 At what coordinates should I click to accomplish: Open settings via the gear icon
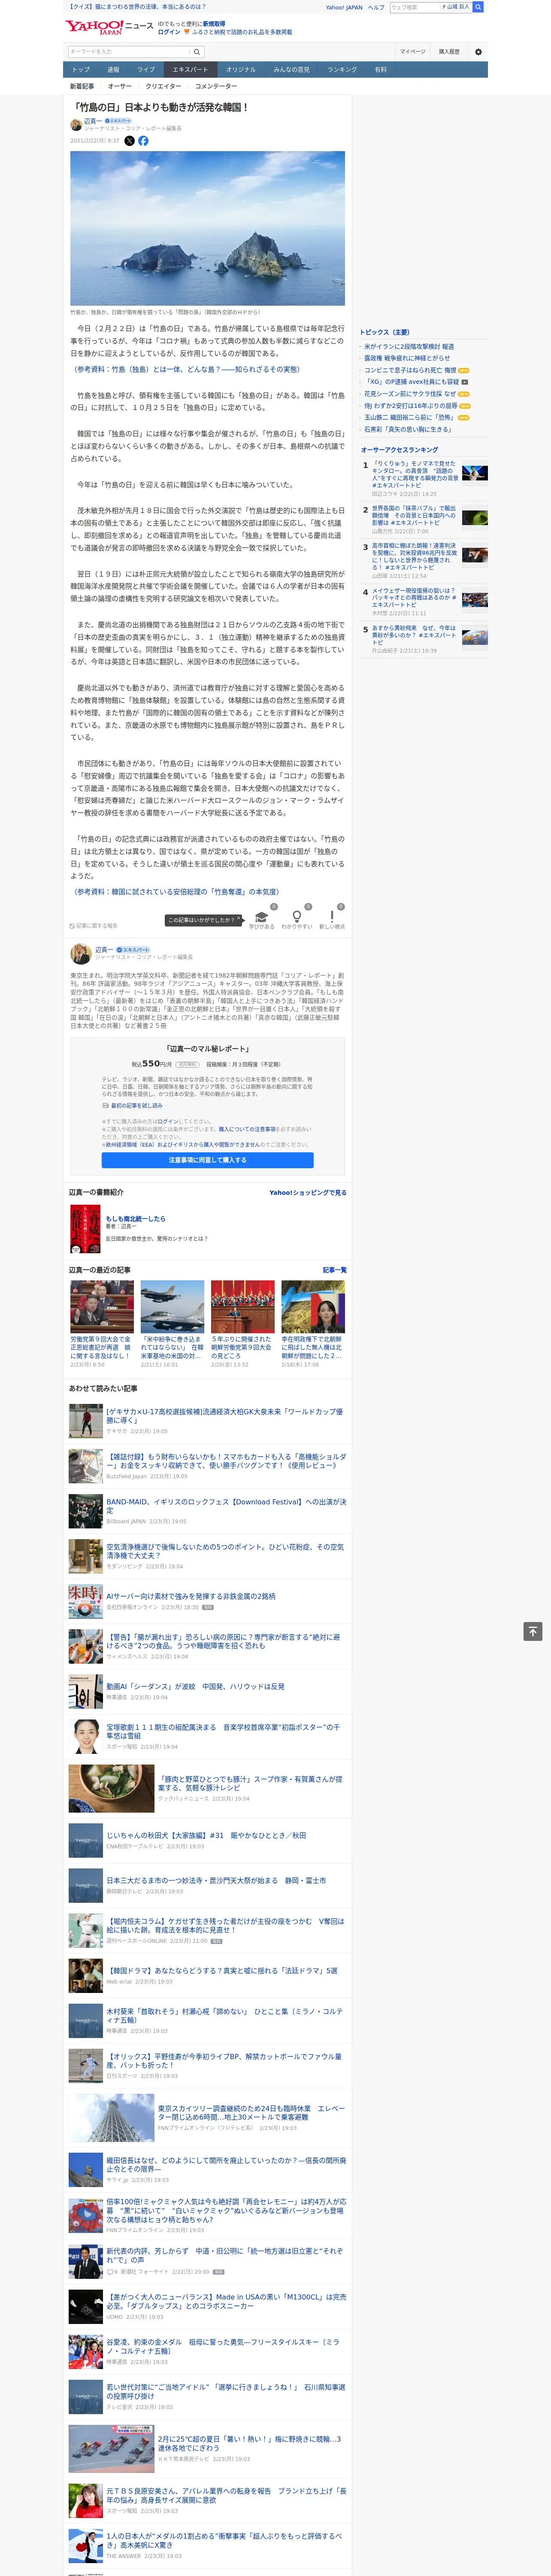click(x=478, y=52)
